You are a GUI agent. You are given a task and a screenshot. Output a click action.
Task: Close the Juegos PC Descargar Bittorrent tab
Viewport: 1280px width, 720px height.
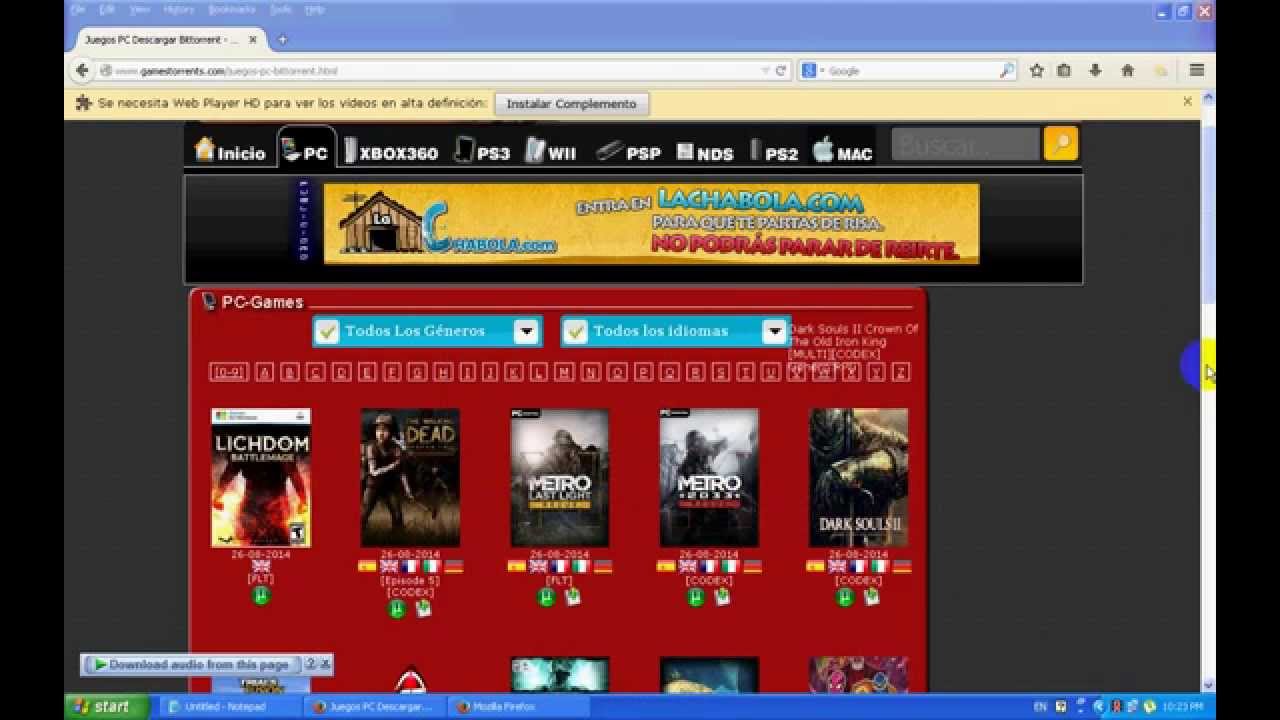click(x=253, y=40)
